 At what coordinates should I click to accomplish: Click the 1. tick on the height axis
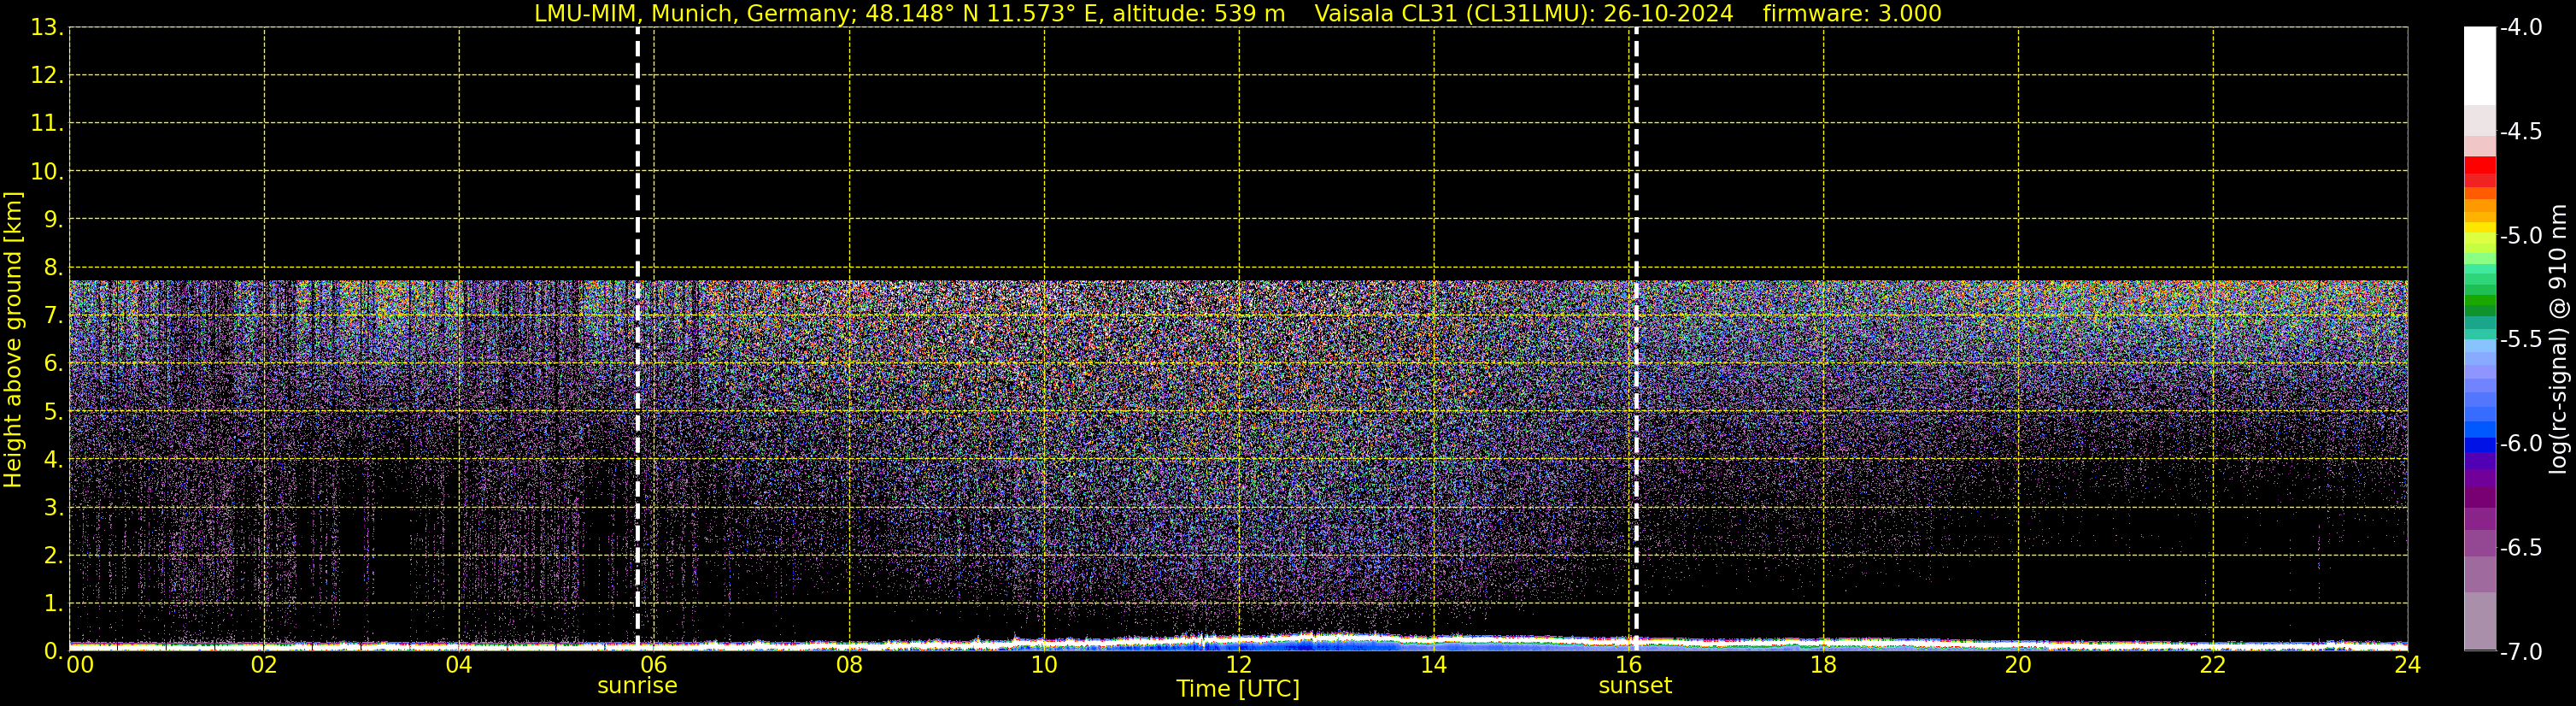coord(53,604)
